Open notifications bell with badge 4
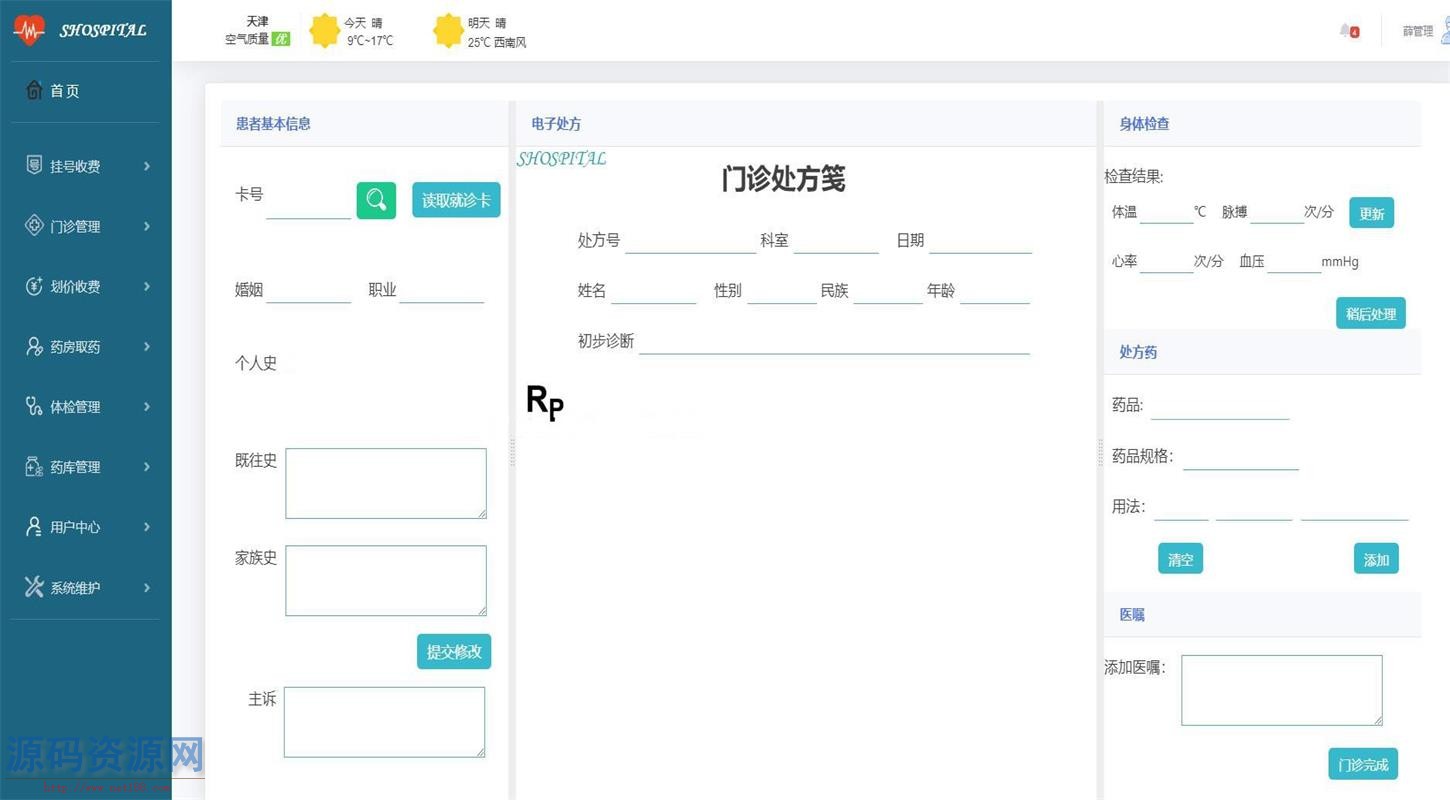1450x800 pixels. [x=1349, y=31]
